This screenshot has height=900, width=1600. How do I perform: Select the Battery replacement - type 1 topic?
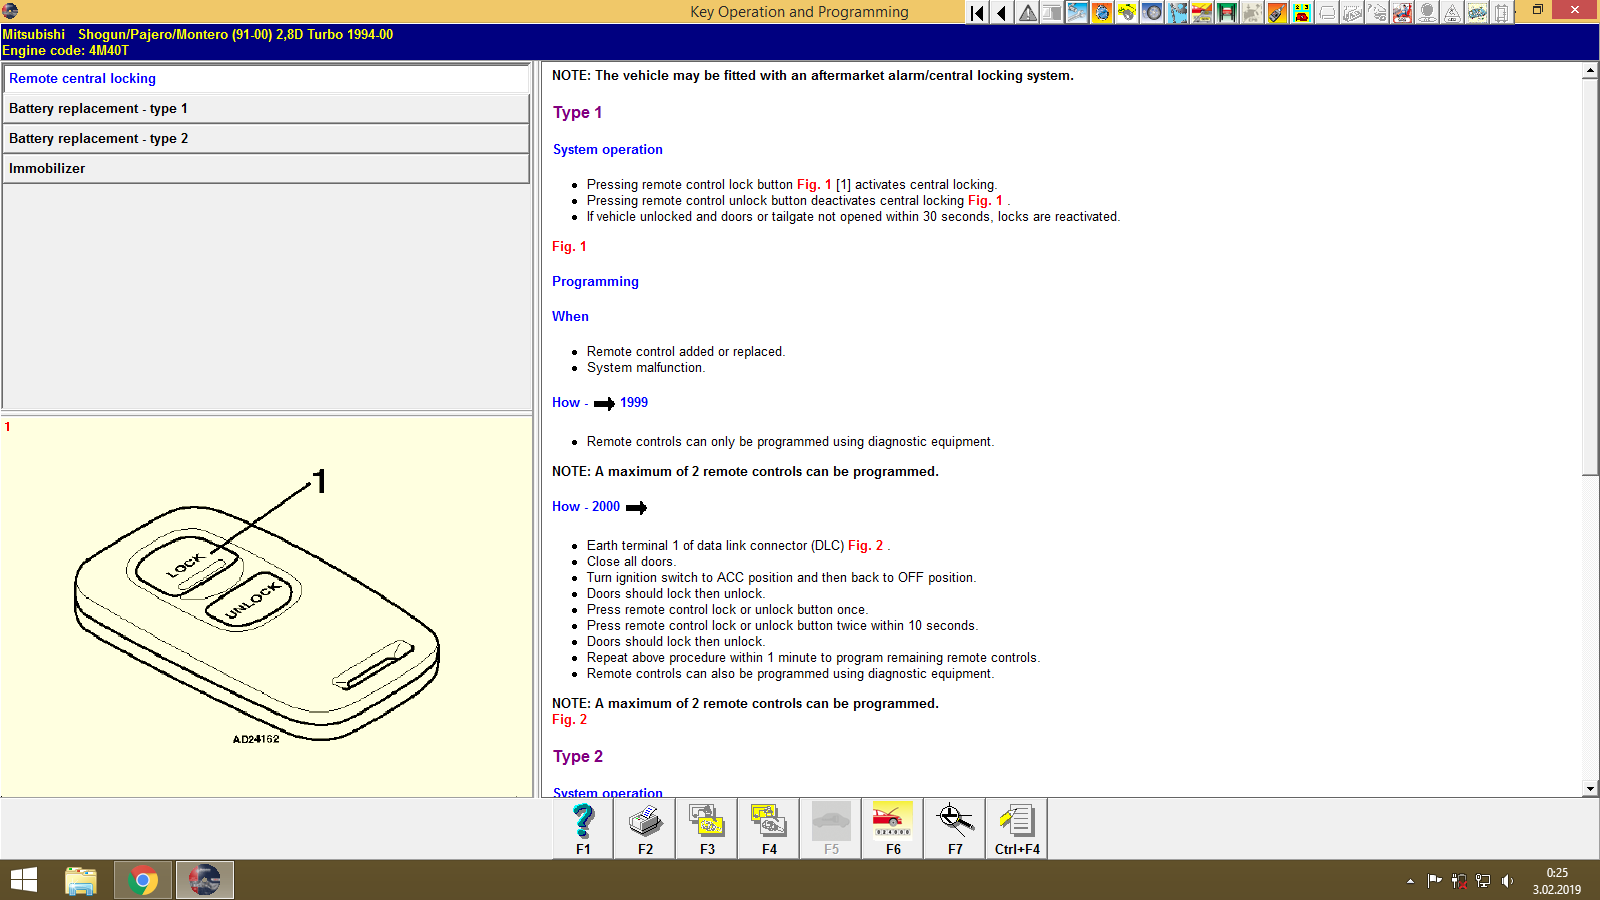click(x=97, y=108)
